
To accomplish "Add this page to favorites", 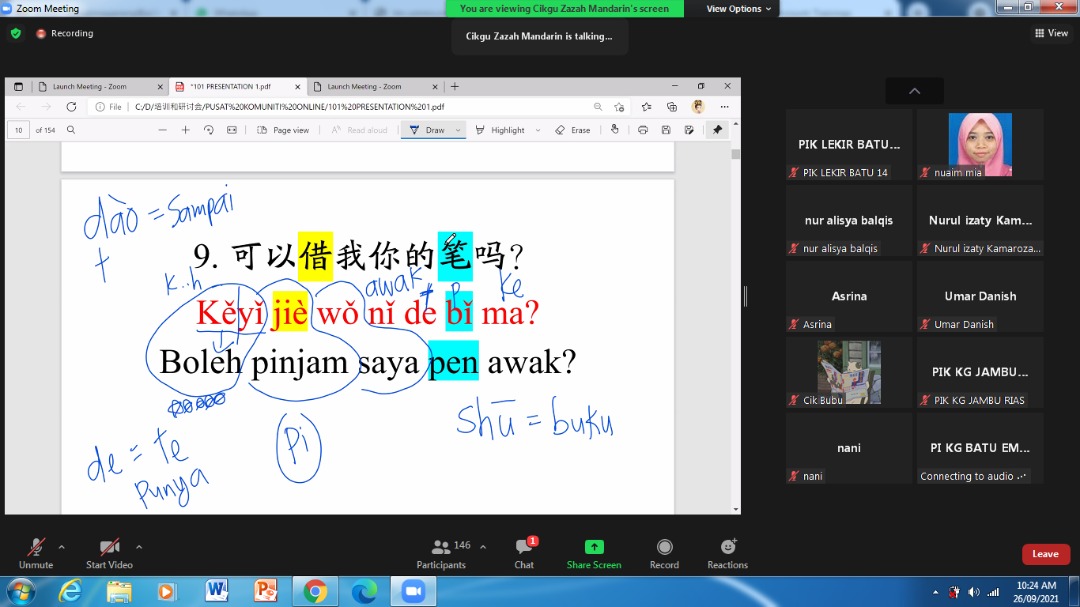I will click(x=619, y=107).
